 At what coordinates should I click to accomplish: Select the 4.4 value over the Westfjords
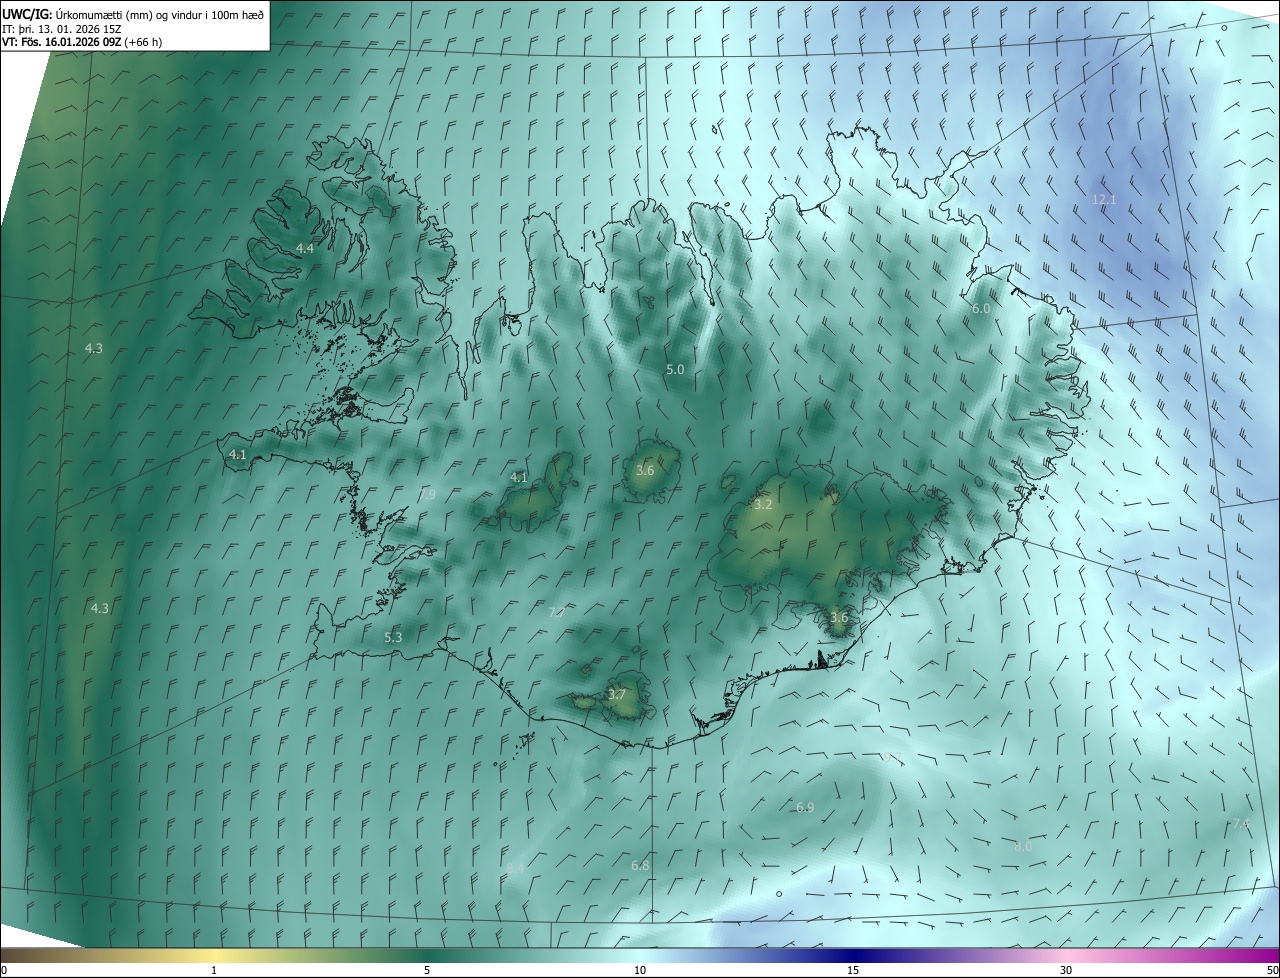pyautogui.click(x=304, y=248)
